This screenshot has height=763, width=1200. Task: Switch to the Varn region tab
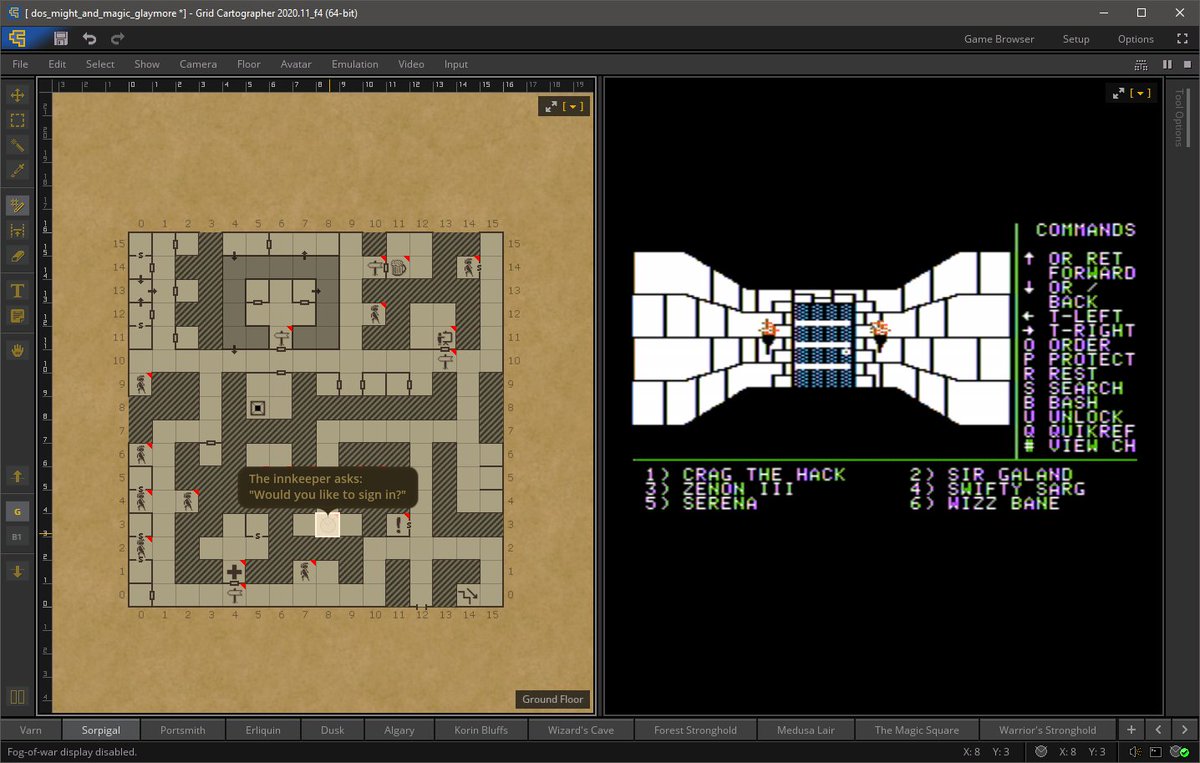[31, 730]
